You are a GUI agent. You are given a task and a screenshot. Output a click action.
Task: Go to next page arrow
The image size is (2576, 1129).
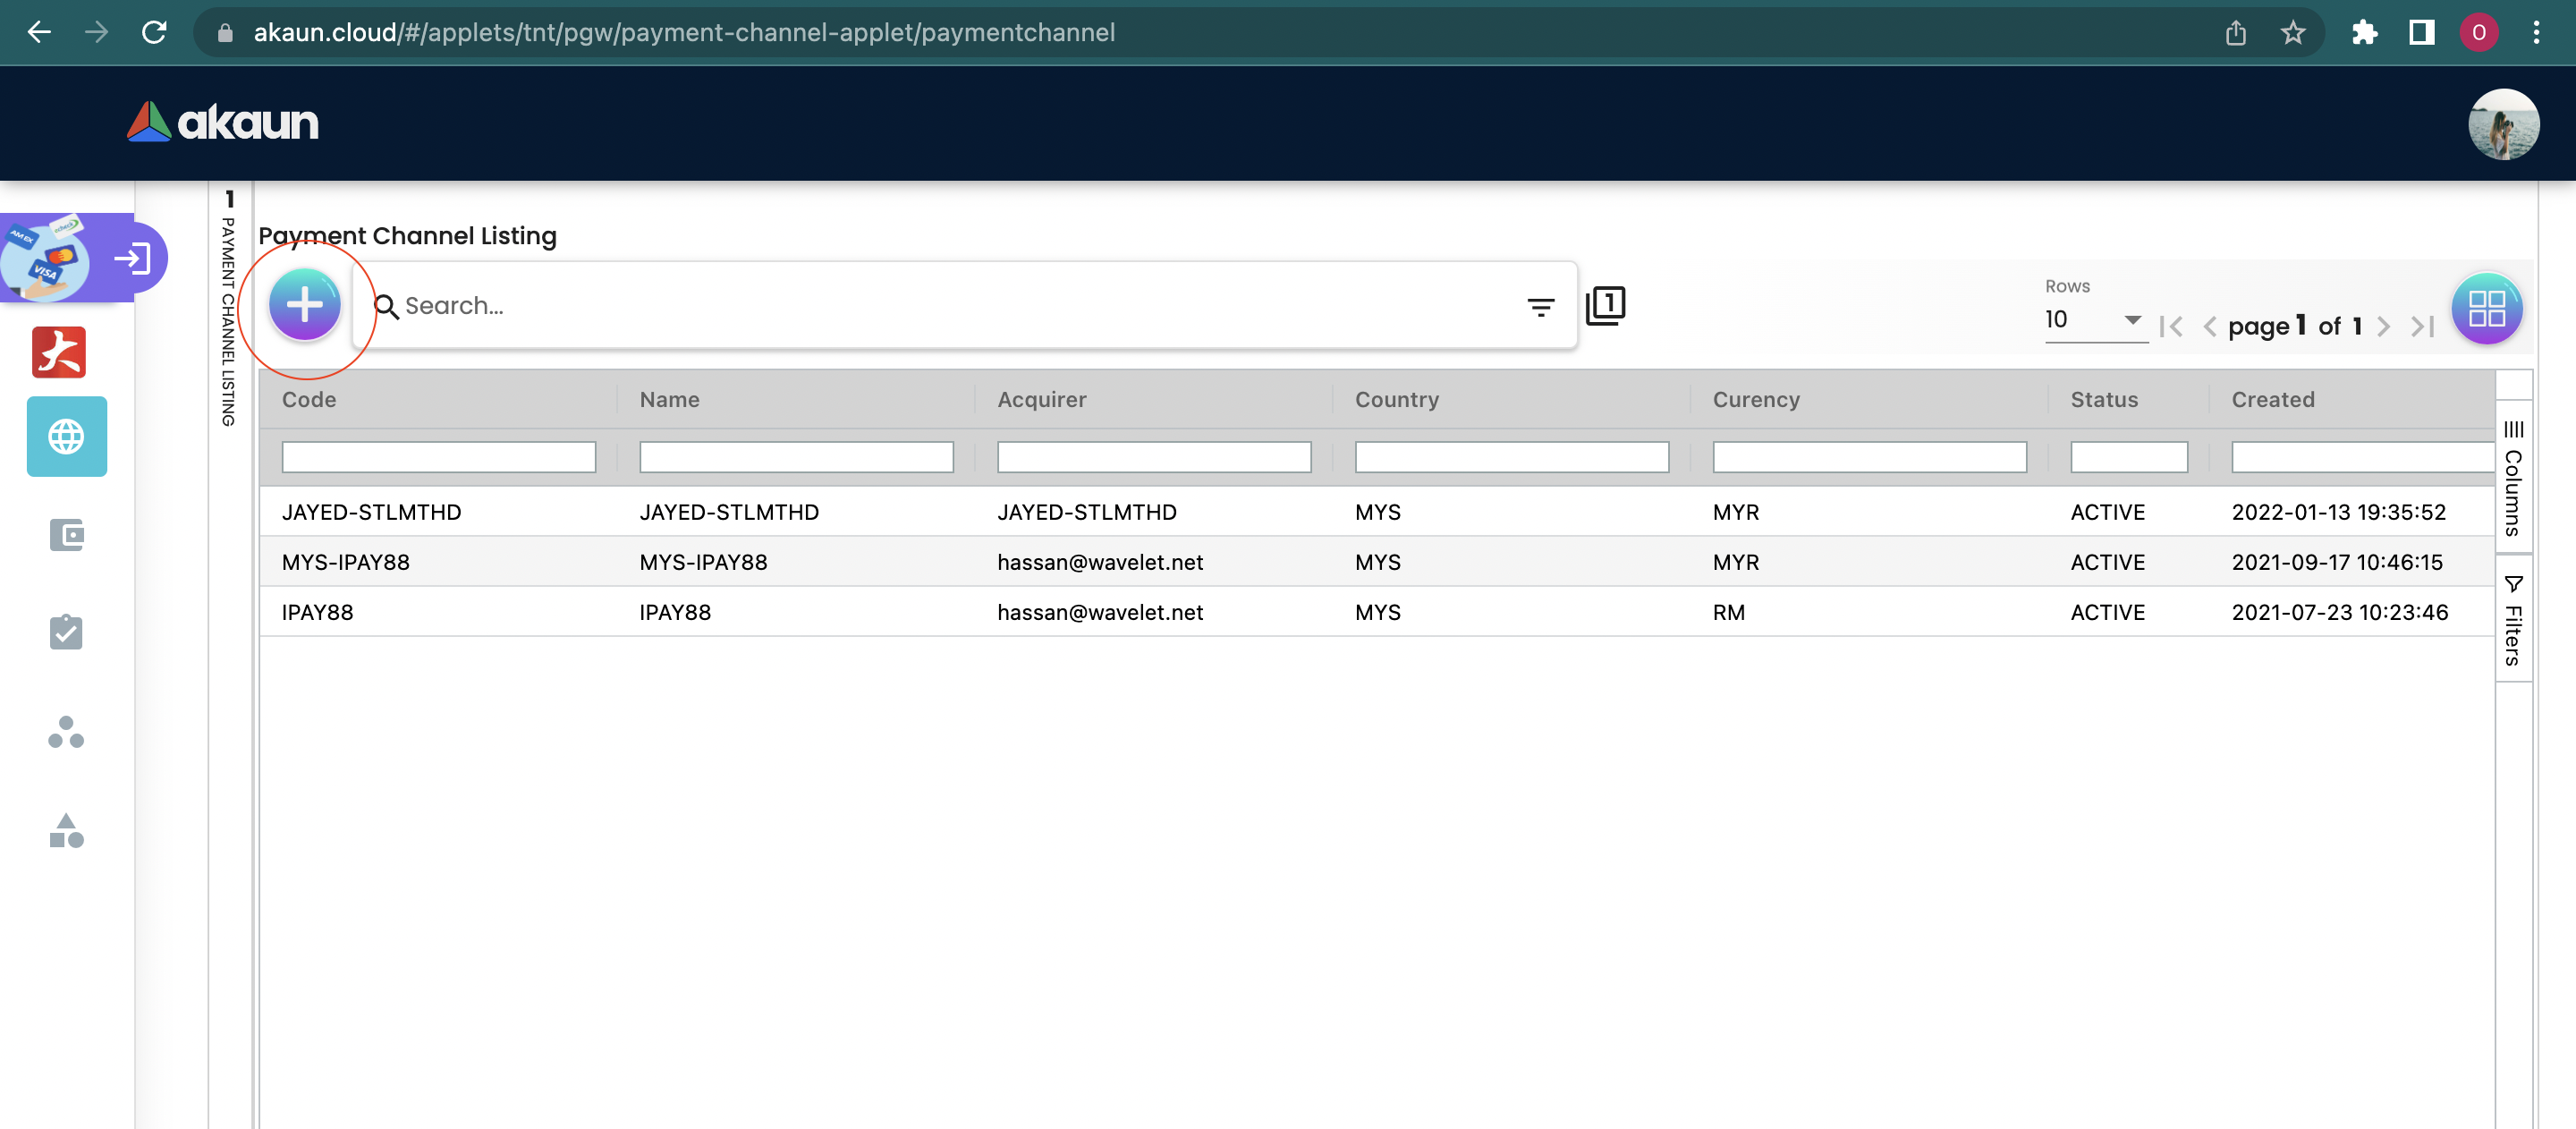pyautogui.click(x=2384, y=327)
